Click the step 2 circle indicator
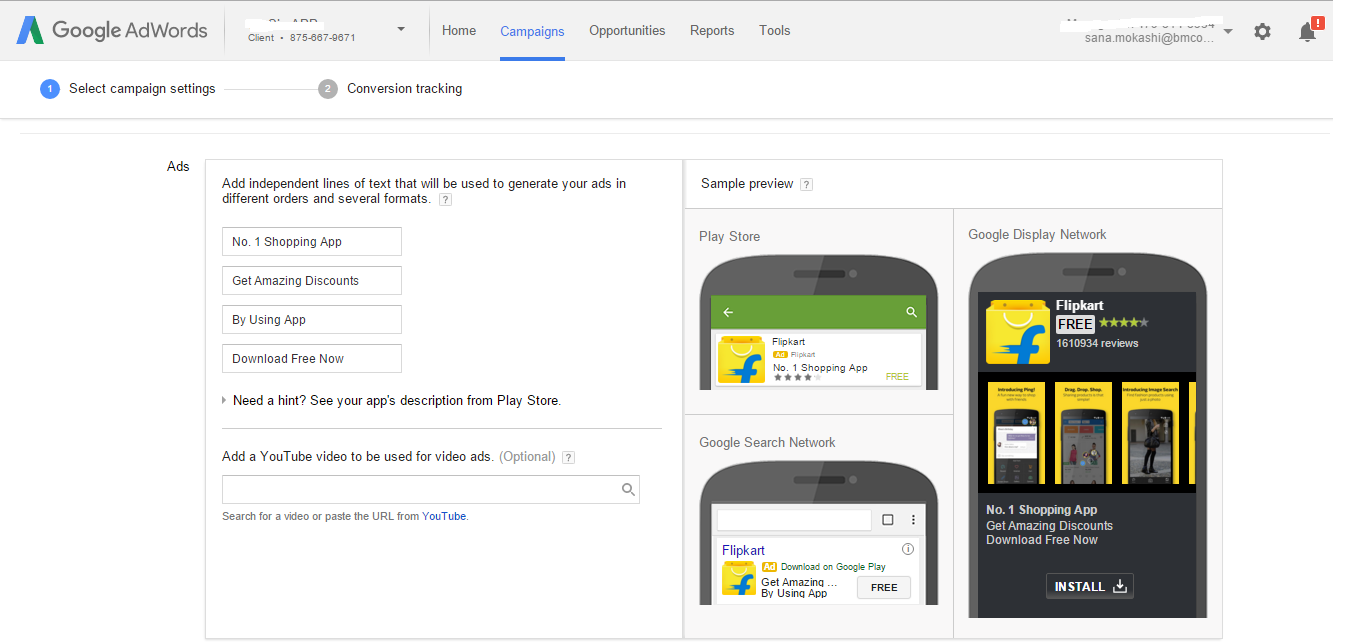 (x=328, y=89)
